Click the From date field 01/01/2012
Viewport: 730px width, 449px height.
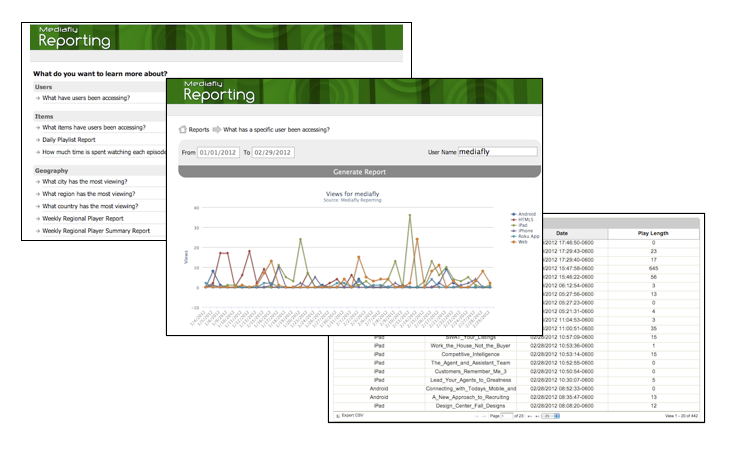218,152
